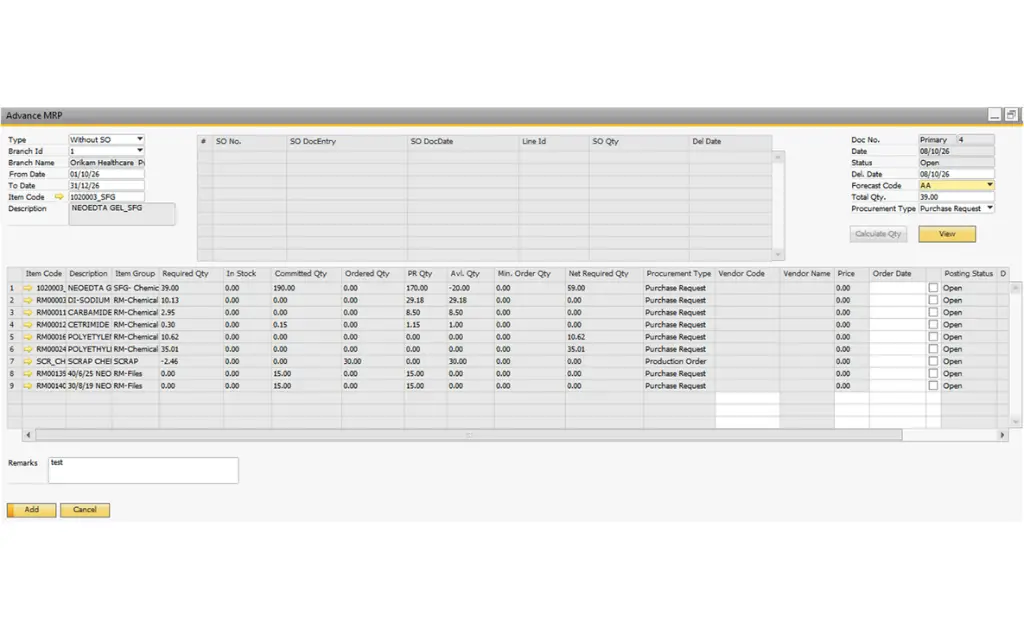Open link arrow for row 5 RM00016
Viewport: 1024px width, 630px height.
(28, 337)
